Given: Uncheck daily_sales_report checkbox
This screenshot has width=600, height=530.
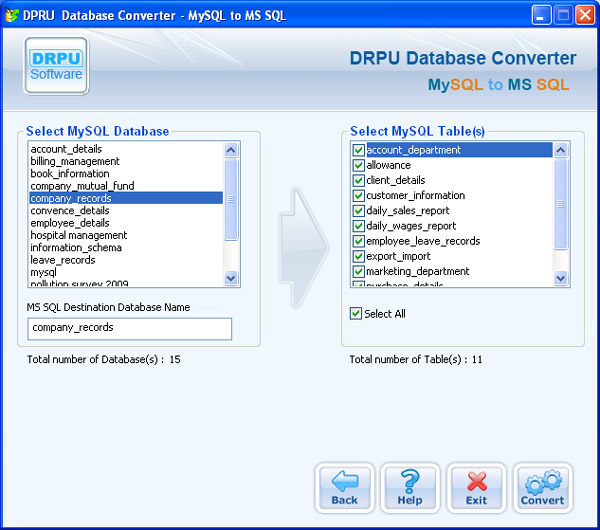Looking at the screenshot, I should (359, 210).
